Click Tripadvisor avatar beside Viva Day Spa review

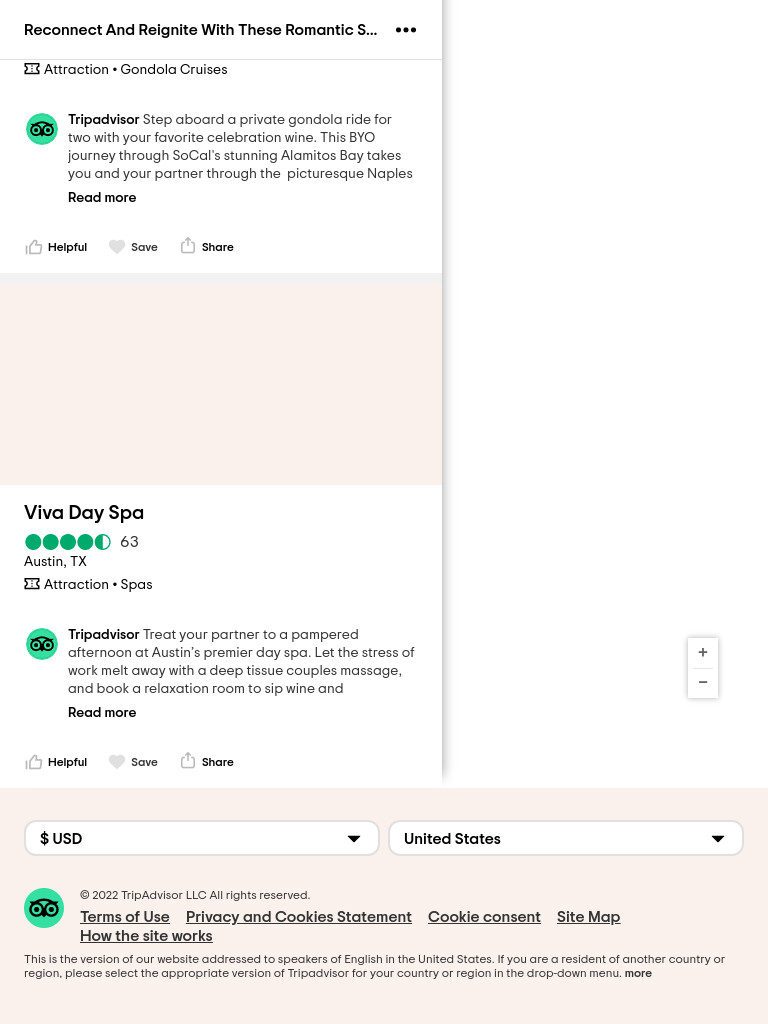point(42,644)
